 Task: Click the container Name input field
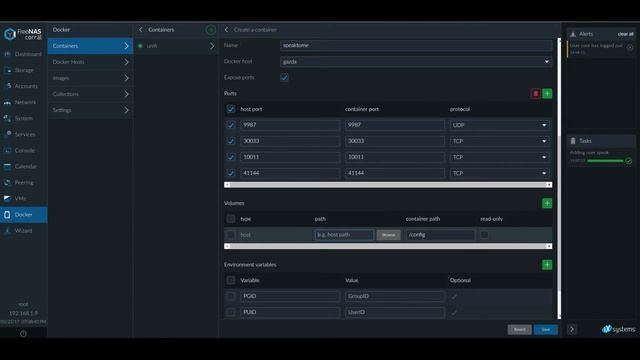tap(416, 46)
